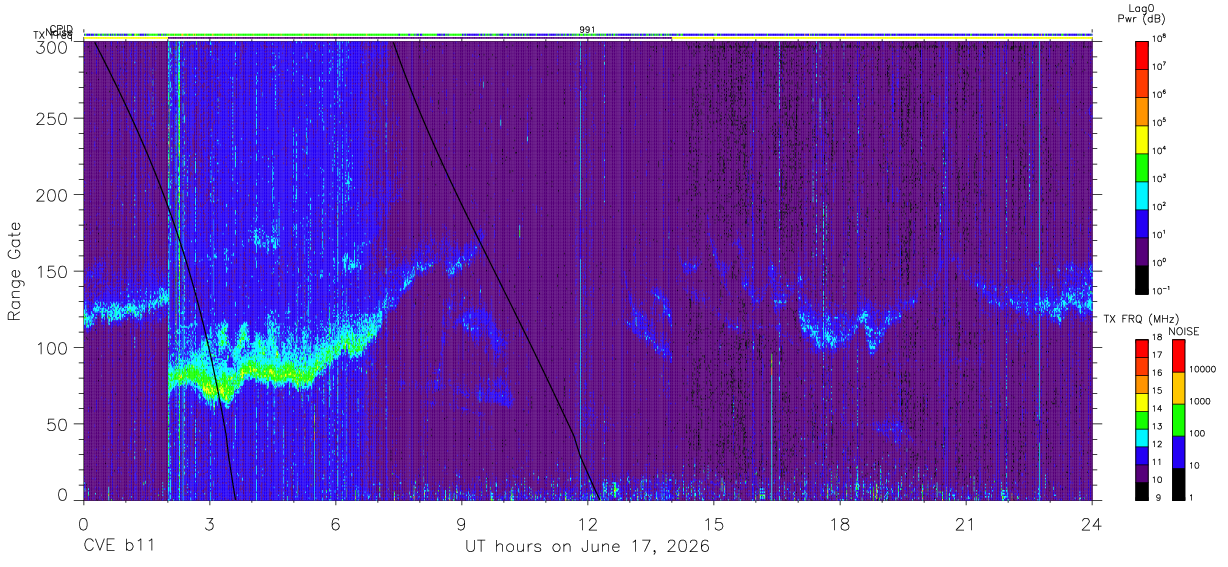Image resolution: width=1228 pixels, height=567 pixels.
Task: Click the green segment of NOISE colorbar
Action: click(1177, 420)
